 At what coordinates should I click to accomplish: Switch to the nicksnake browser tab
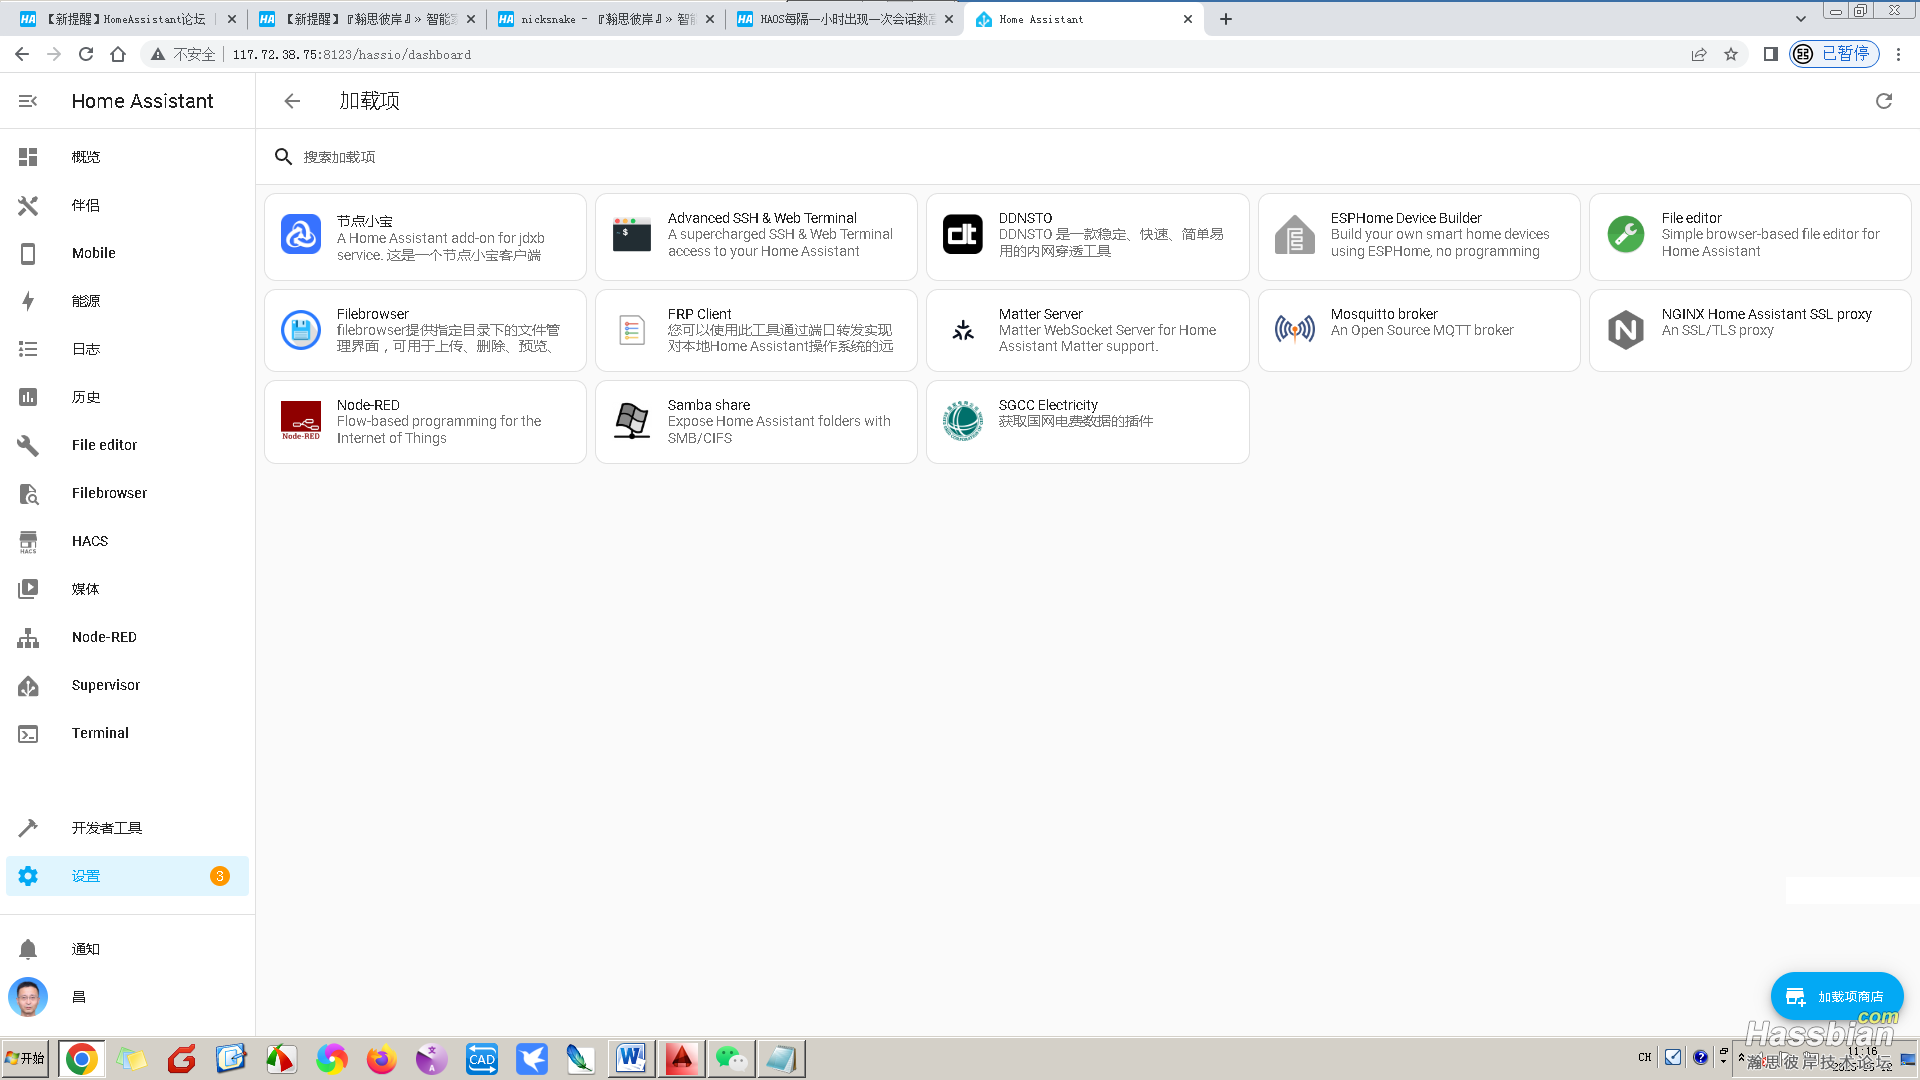(608, 19)
